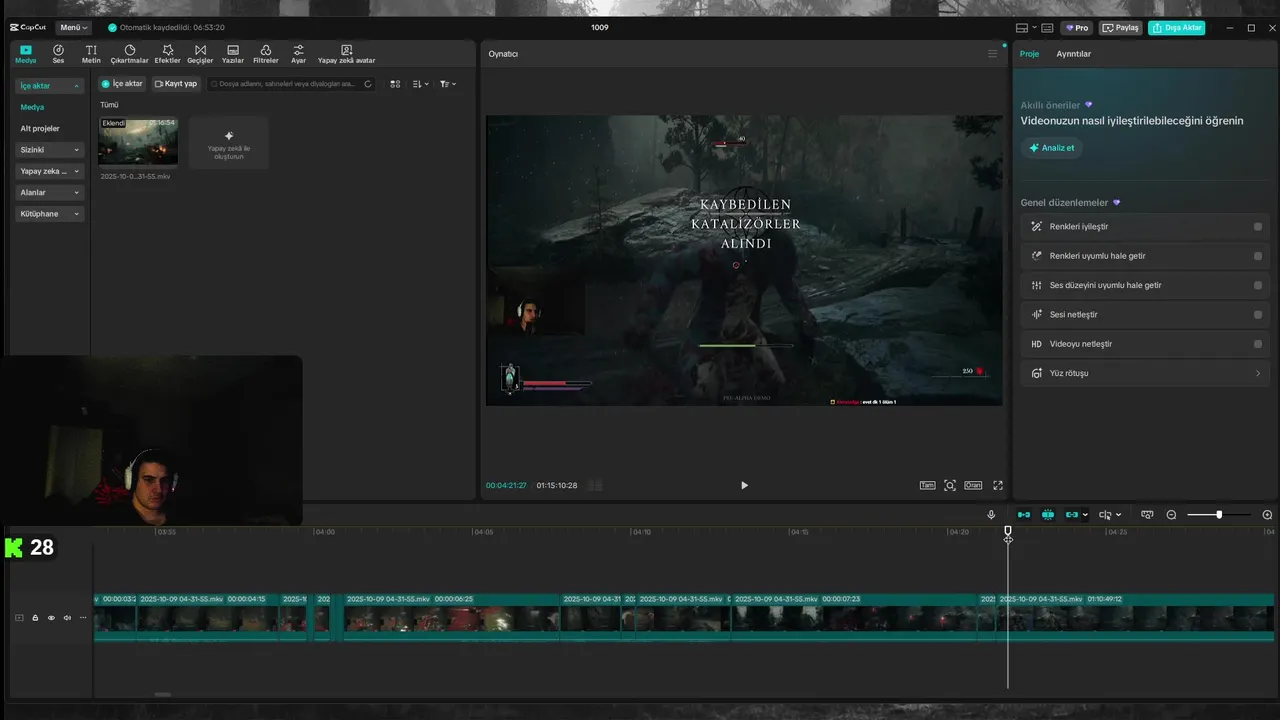The height and width of the screenshot is (720, 1280).
Task: Collapse the İçe aktar sidebar section
Action: pos(76,86)
